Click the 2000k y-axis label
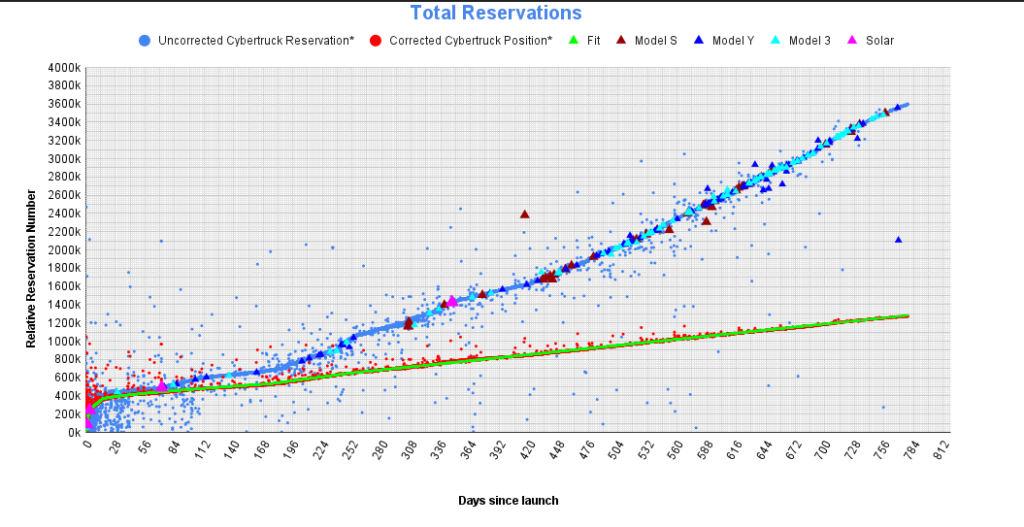Image resolution: width=1024 pixels, height=527 pixels. point(64,250)
